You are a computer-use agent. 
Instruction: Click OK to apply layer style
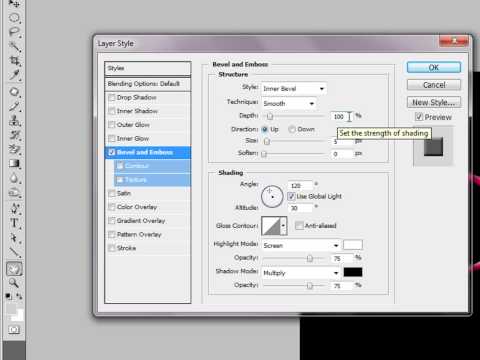pos(434,67)
